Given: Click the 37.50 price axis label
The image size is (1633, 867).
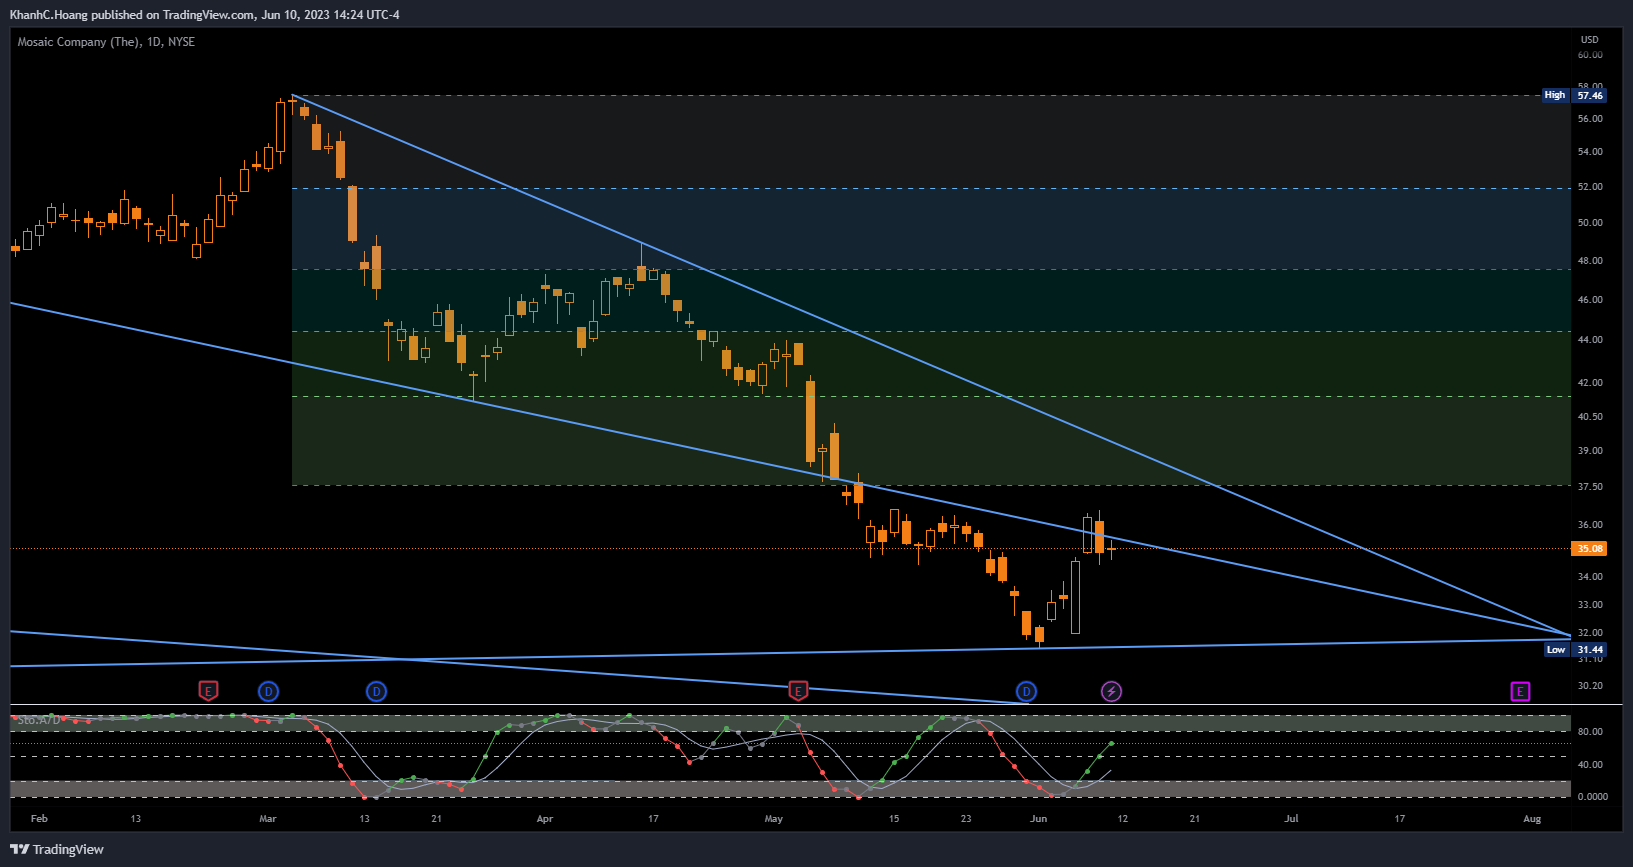Looking at the screenshot, I should (1590, 486).
